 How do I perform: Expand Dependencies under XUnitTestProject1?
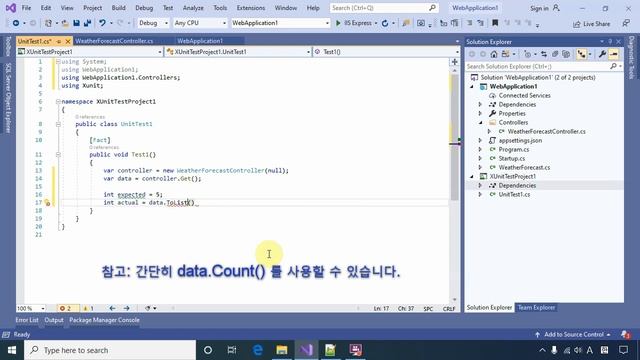[480, 185]
